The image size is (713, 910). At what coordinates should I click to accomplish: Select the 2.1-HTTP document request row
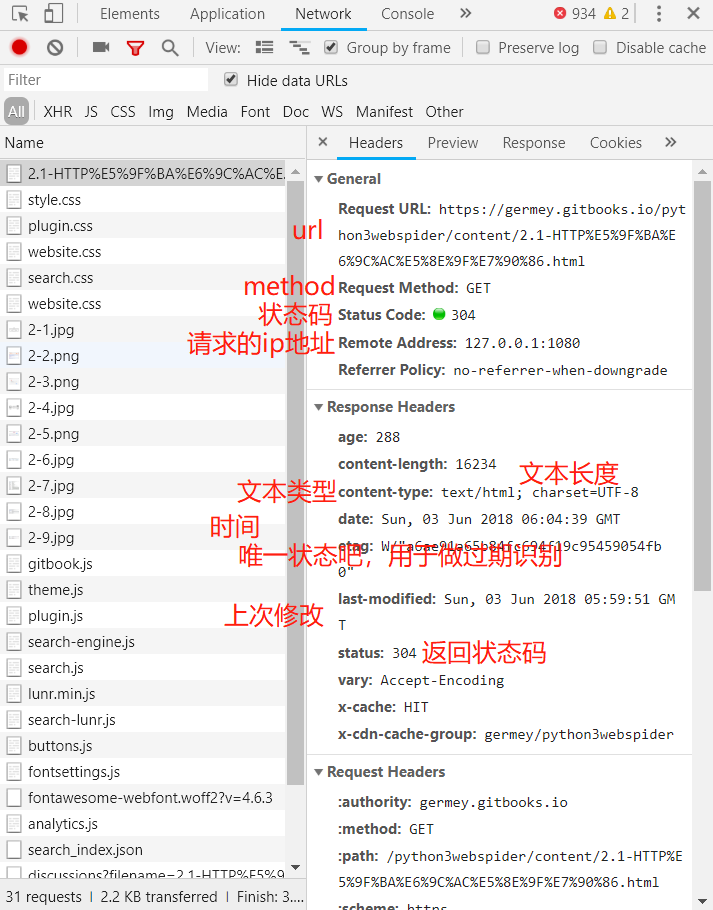(x=143, y=174)
